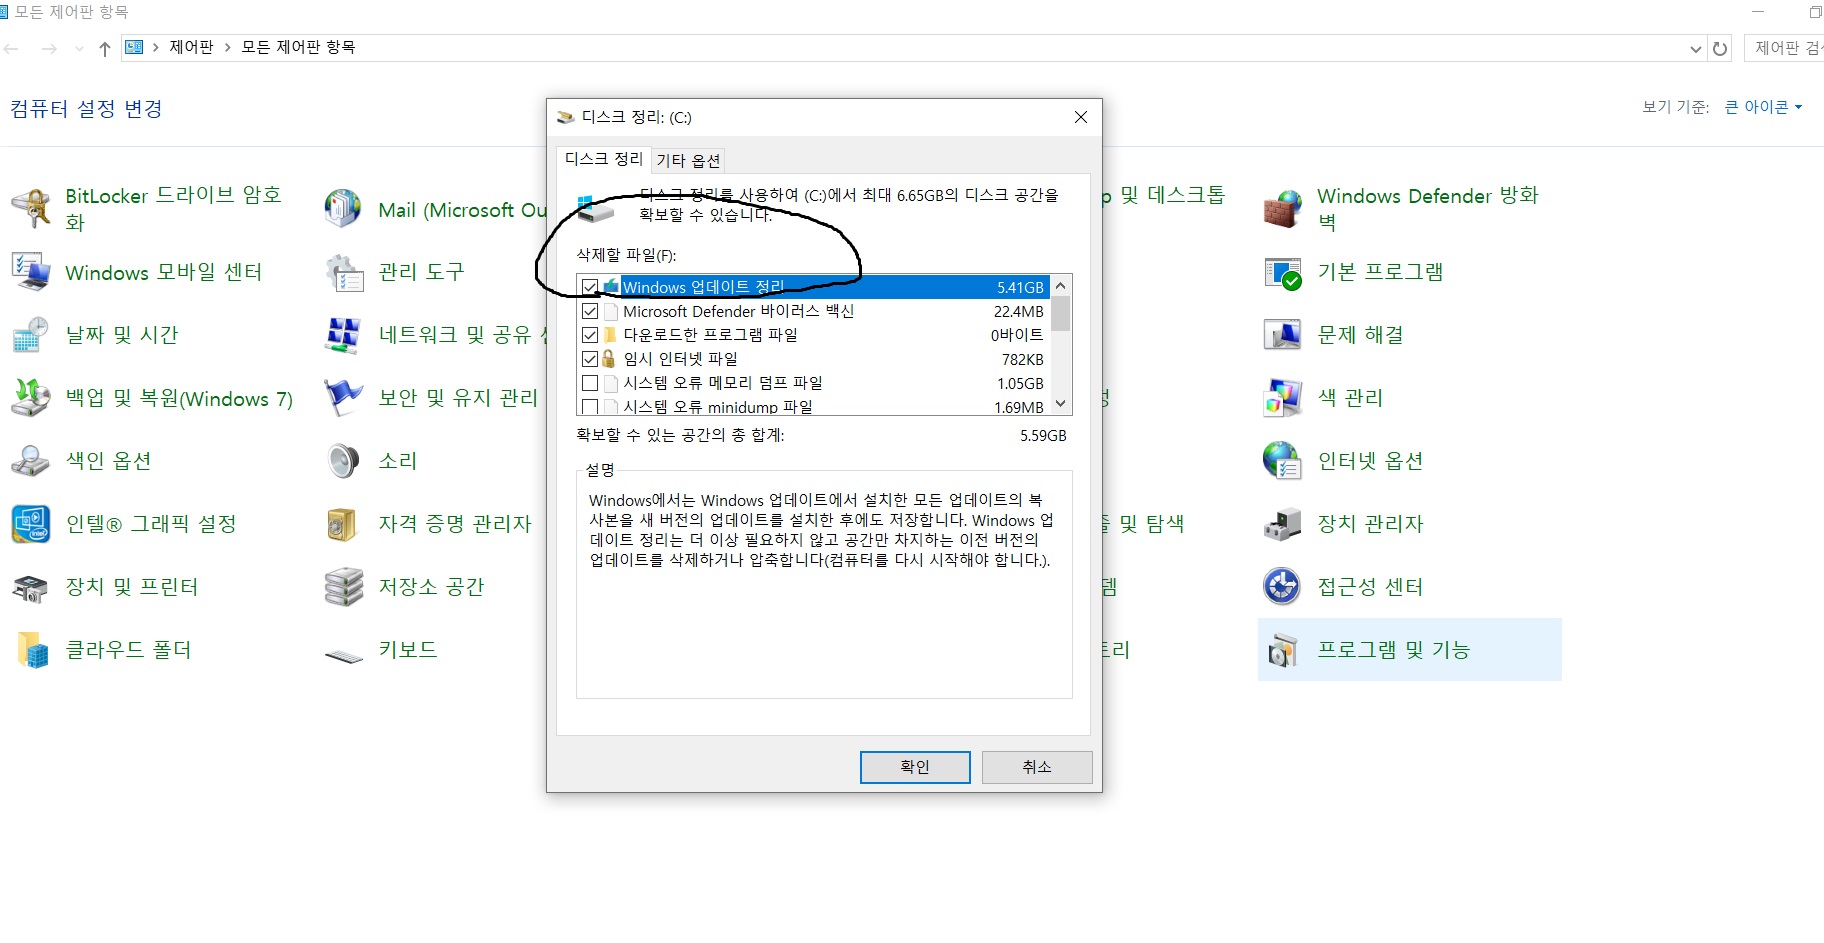Uncheck Microsoft Defender 바이러스 백신 checkbox
1824x943 pixels.
pyautogui.click(x=590, y=311)
